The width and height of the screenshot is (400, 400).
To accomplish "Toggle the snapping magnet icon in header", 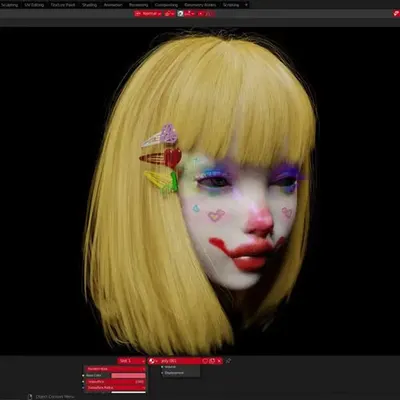I will (181, 14).
